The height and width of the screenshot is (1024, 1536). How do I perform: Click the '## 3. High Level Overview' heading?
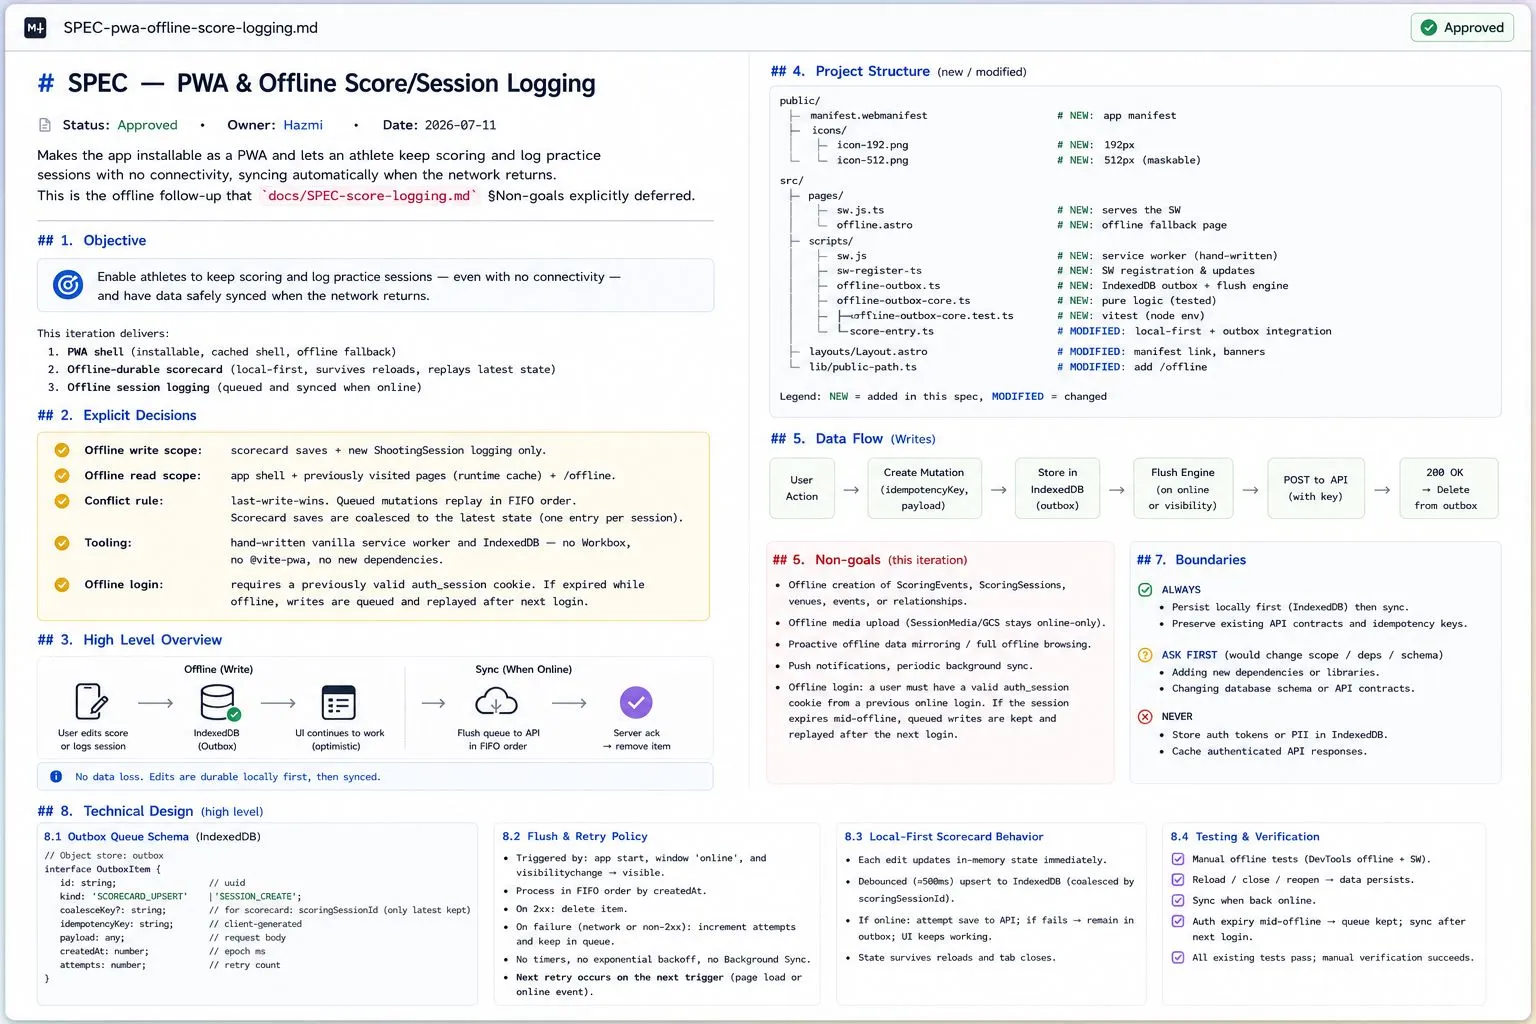click(130, 640)
